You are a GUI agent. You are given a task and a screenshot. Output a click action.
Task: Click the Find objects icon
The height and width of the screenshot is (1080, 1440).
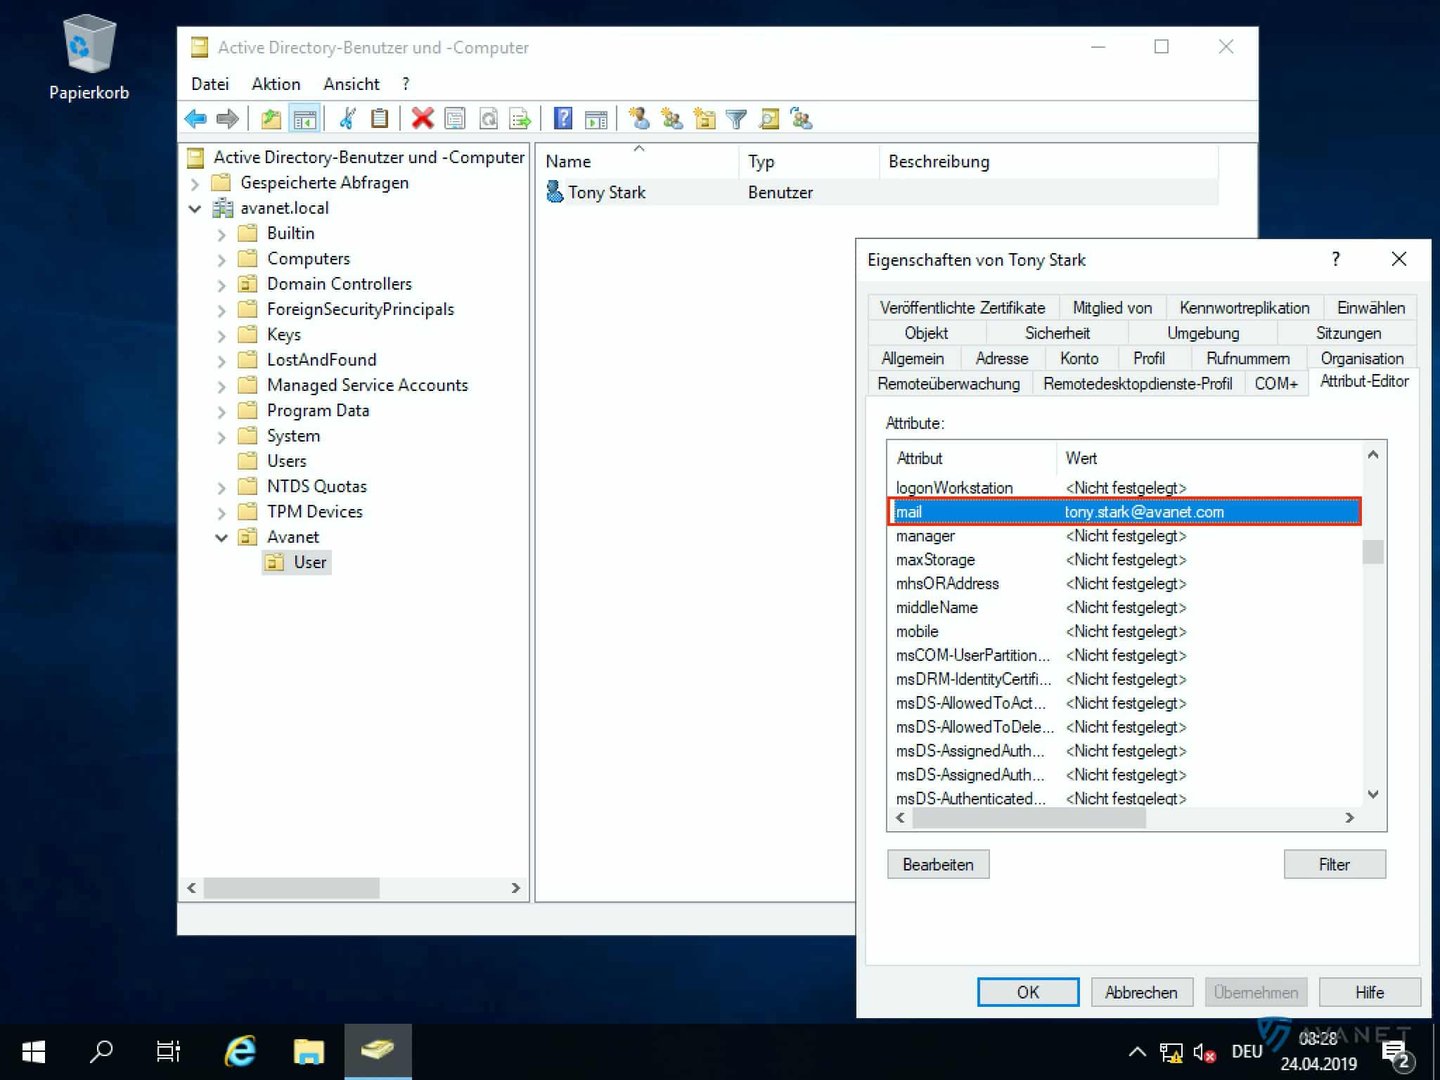point(769,119)
